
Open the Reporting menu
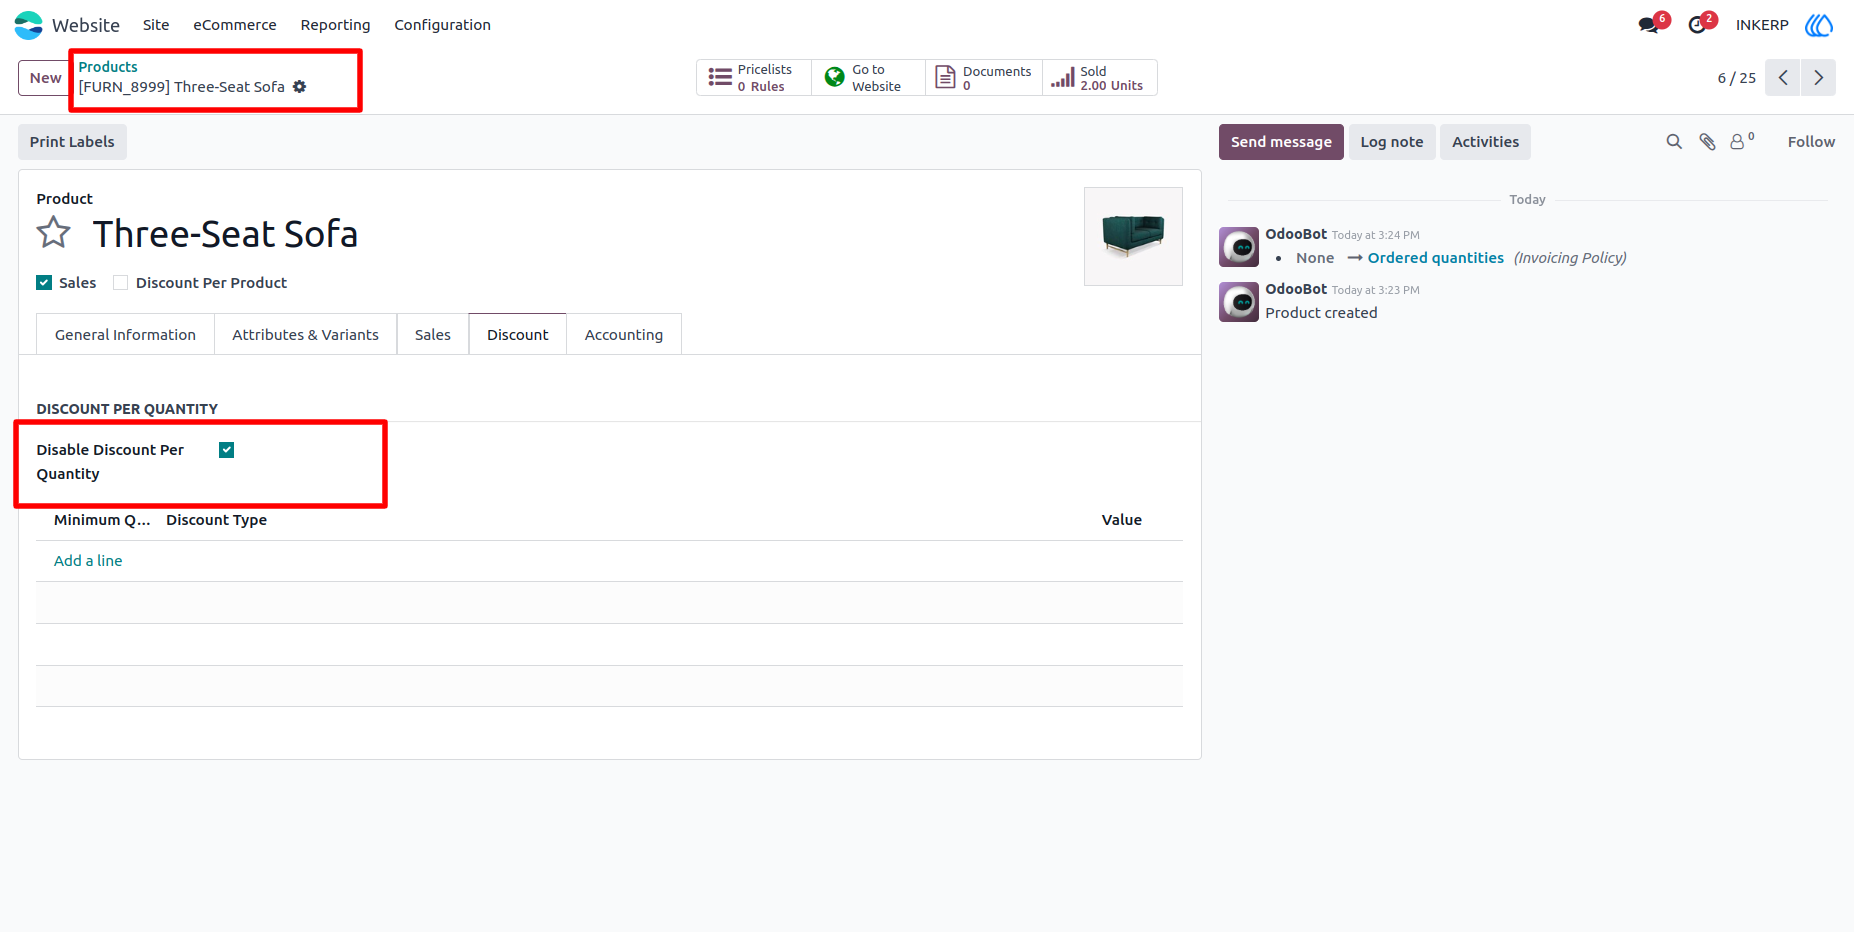pos(335,25)
